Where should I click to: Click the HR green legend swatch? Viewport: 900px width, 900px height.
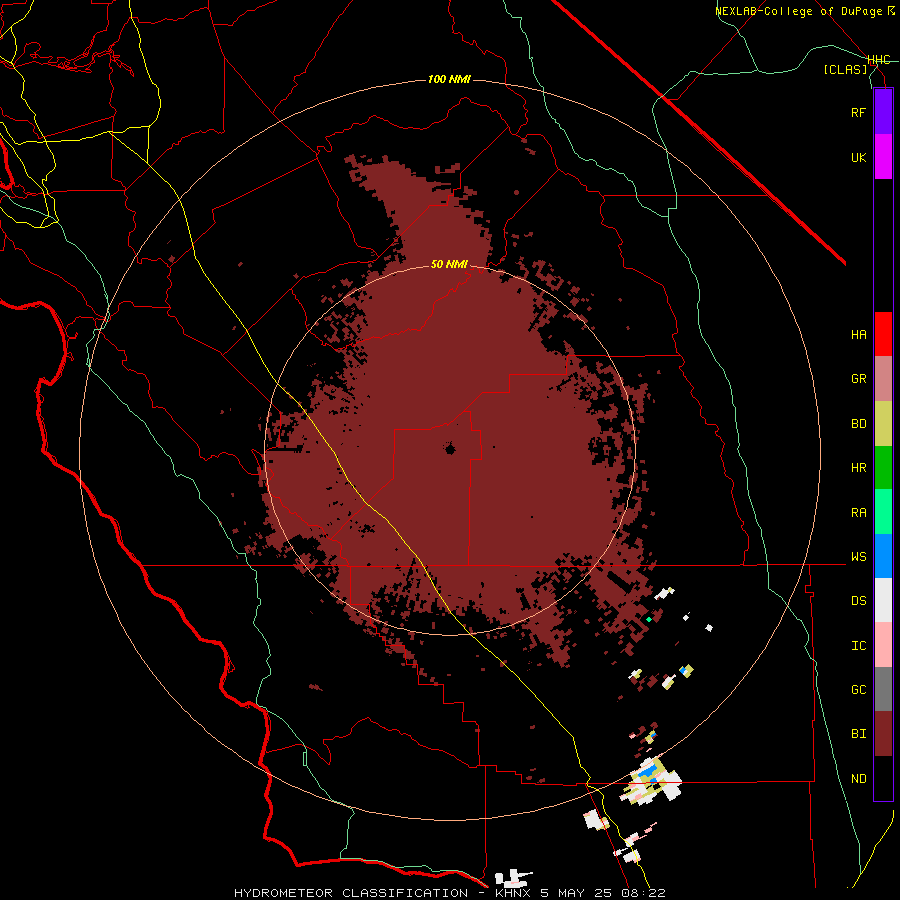pyautogui.click(x=883, y=468)
